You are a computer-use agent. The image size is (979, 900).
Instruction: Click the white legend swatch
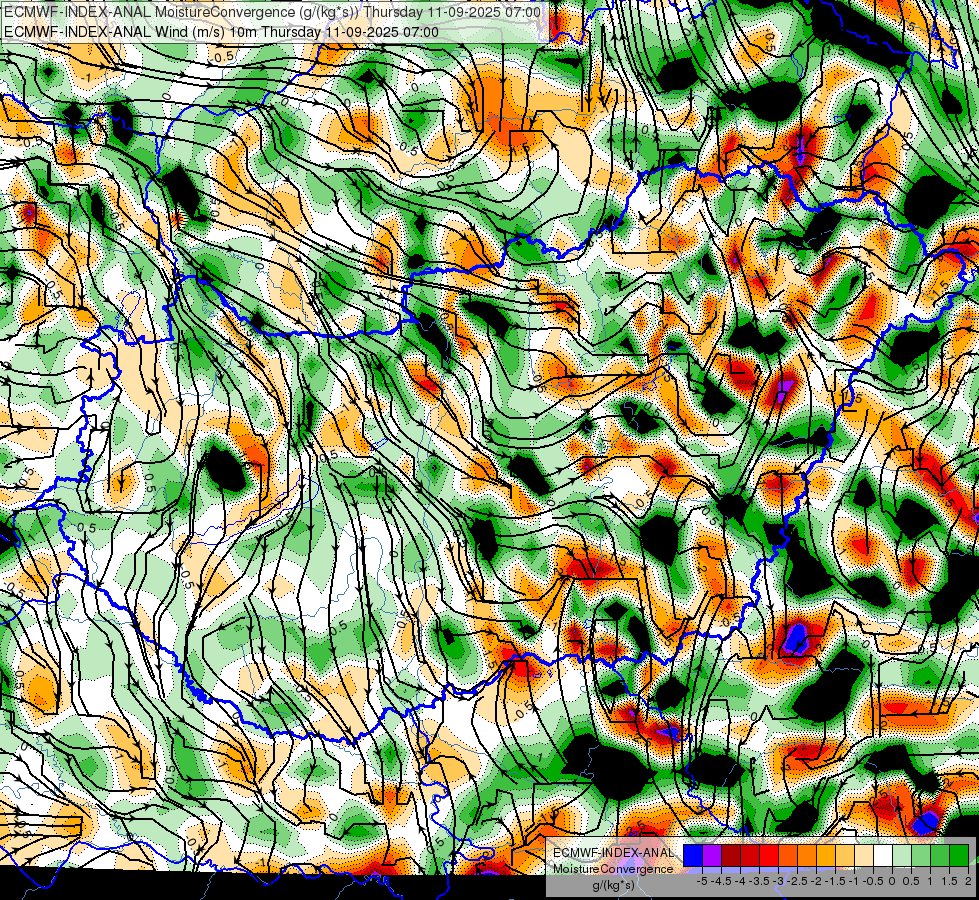pyautogui.click(x=883, y=856)
